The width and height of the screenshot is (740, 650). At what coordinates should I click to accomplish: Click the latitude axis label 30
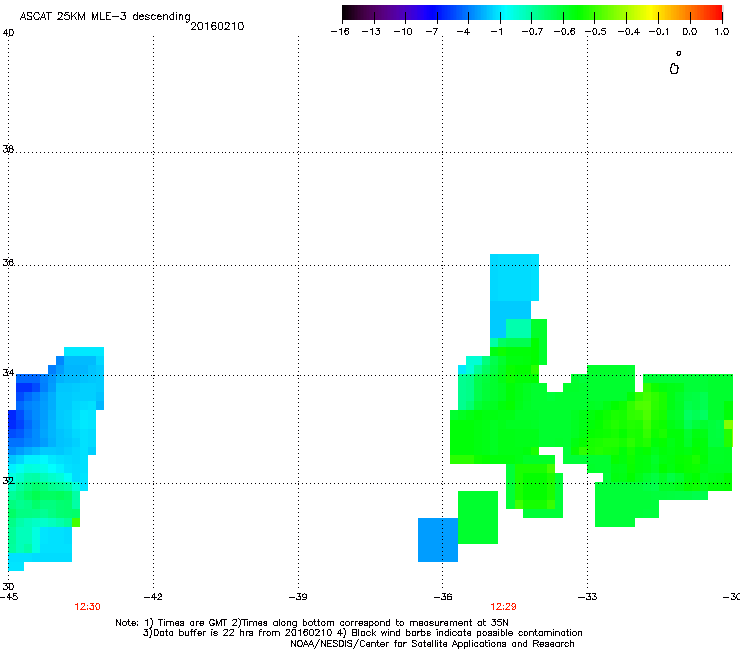[x=8, y=586]
